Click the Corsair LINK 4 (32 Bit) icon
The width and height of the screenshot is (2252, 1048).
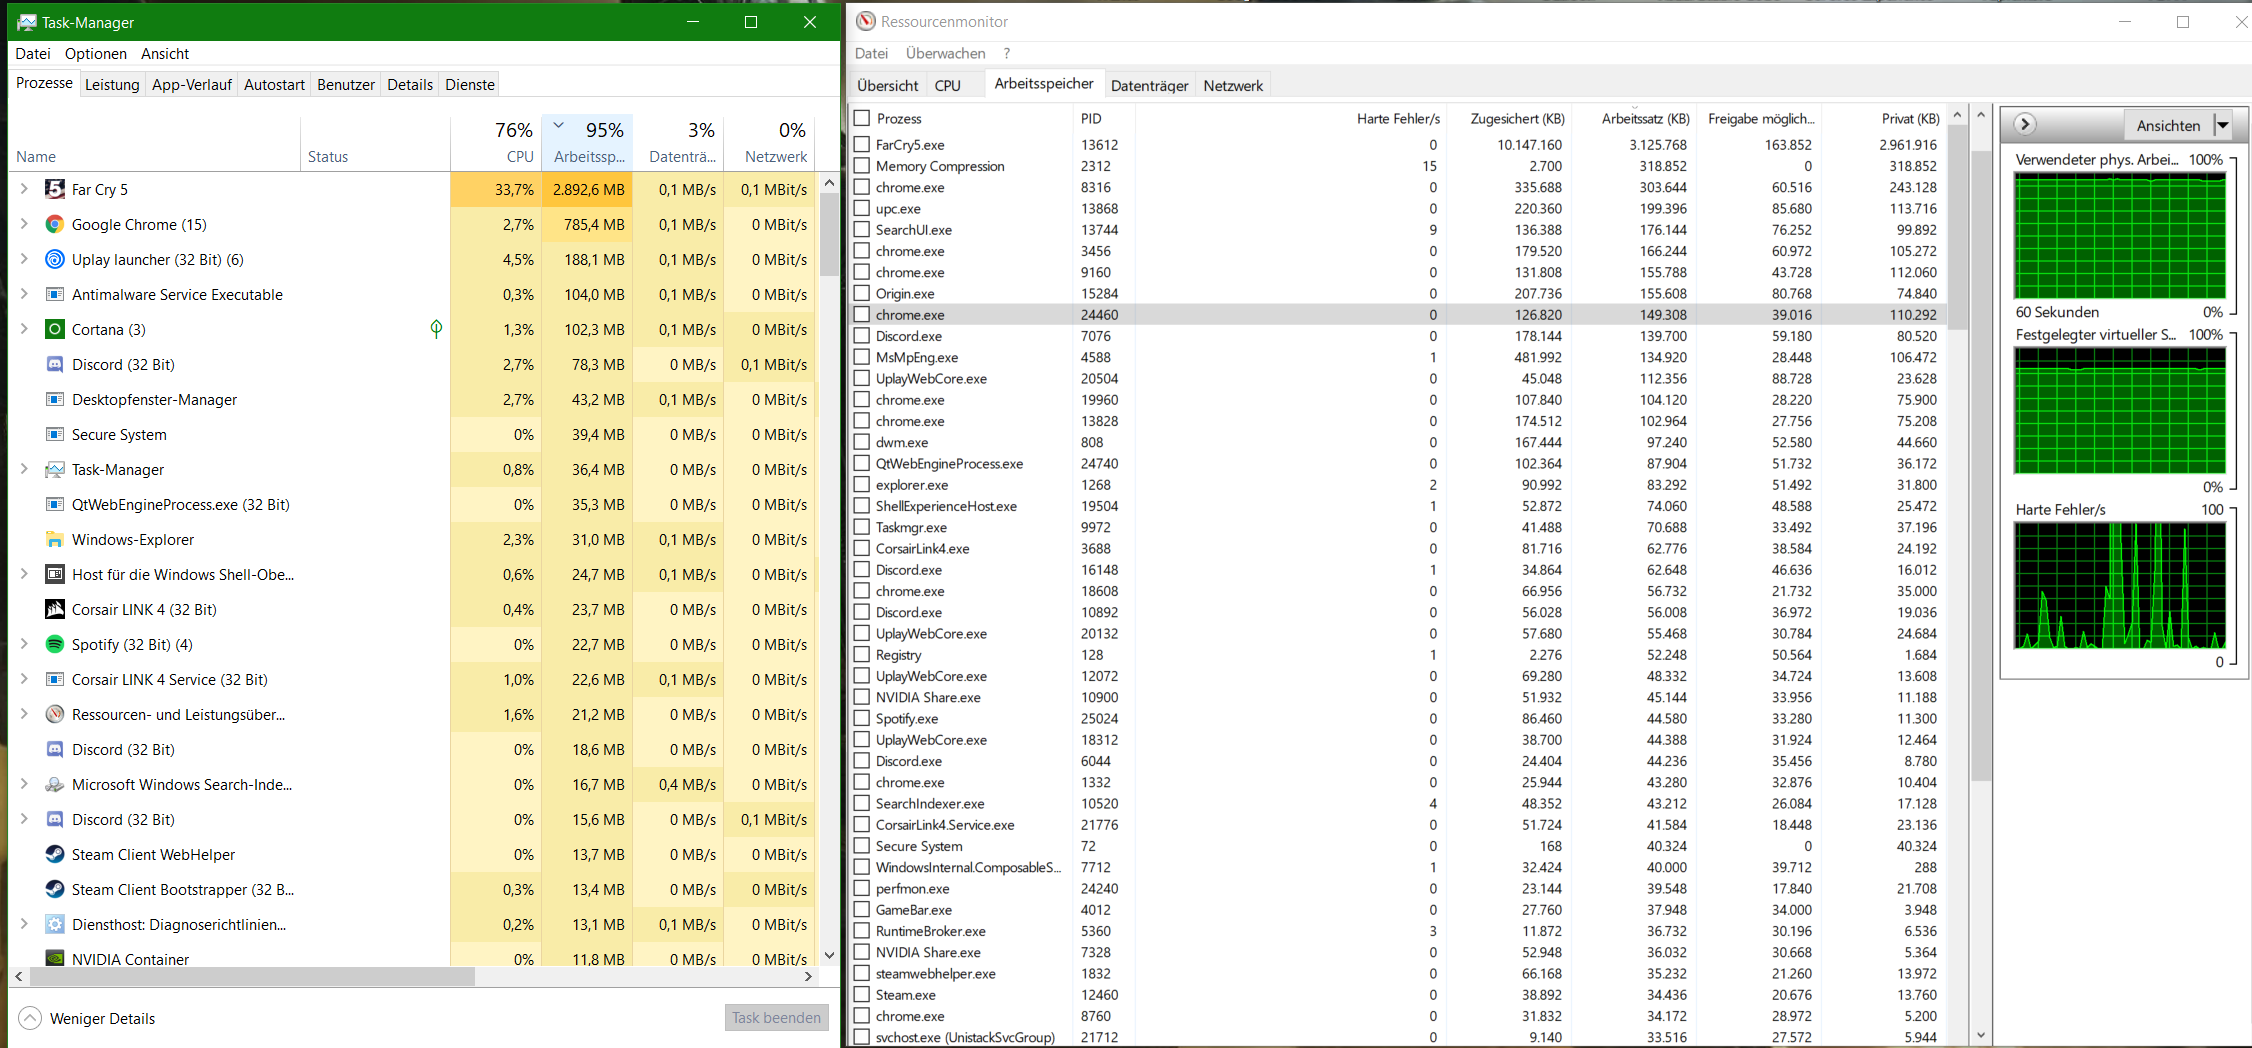[x=55, y=609]
